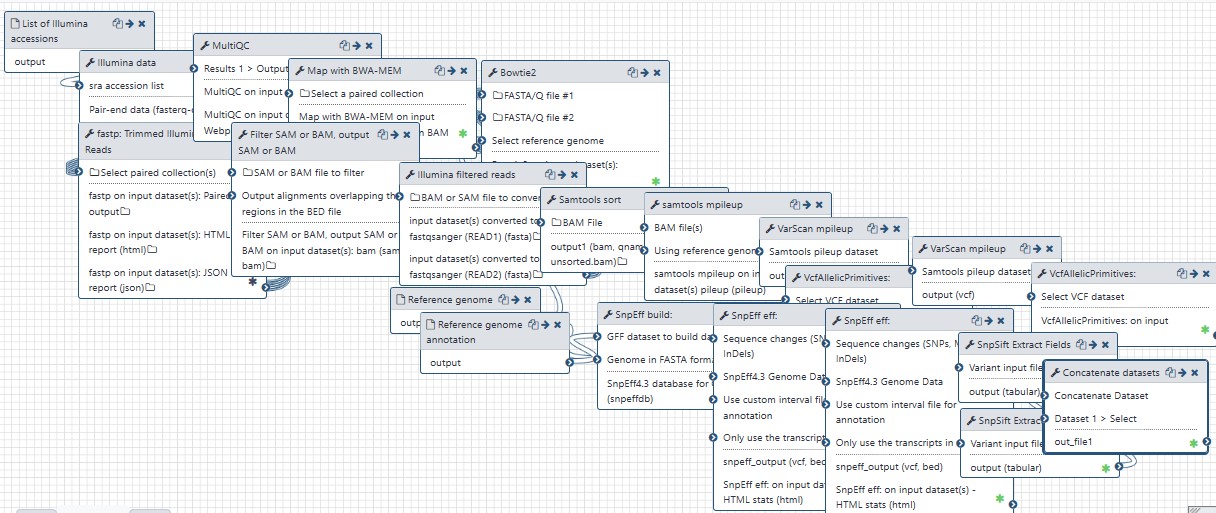Click the wrench icon on Samtools sort
The image size is (1216, 513).
551,200
